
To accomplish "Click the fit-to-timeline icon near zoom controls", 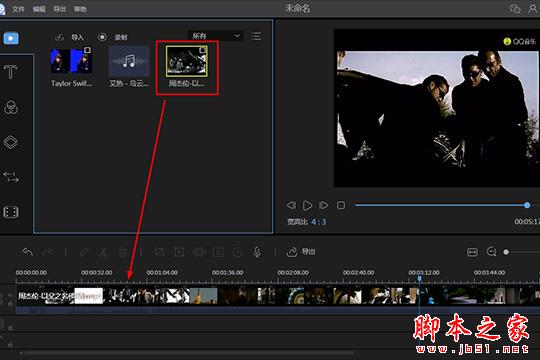I will point(472,252).
